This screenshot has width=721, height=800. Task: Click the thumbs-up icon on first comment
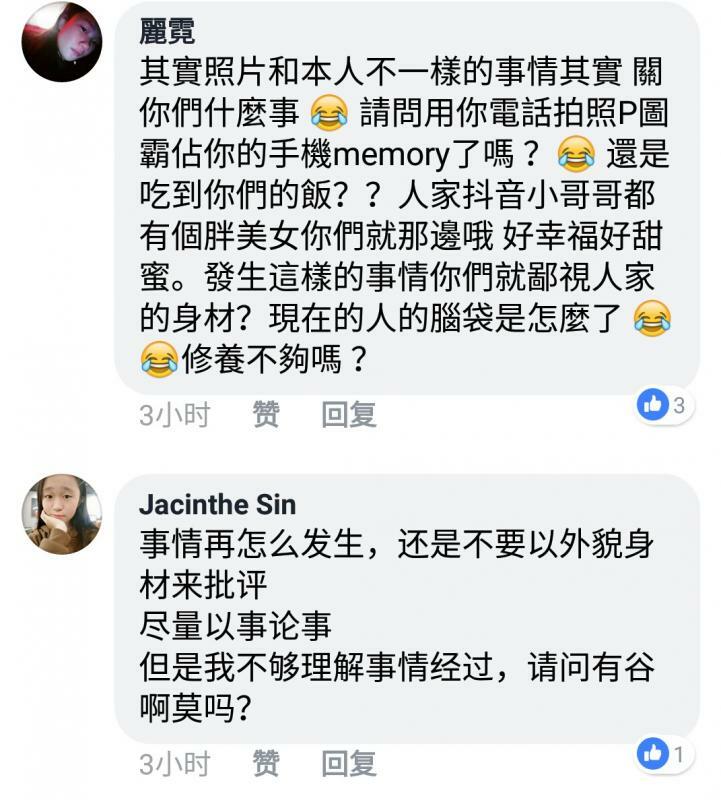[653, 405]
